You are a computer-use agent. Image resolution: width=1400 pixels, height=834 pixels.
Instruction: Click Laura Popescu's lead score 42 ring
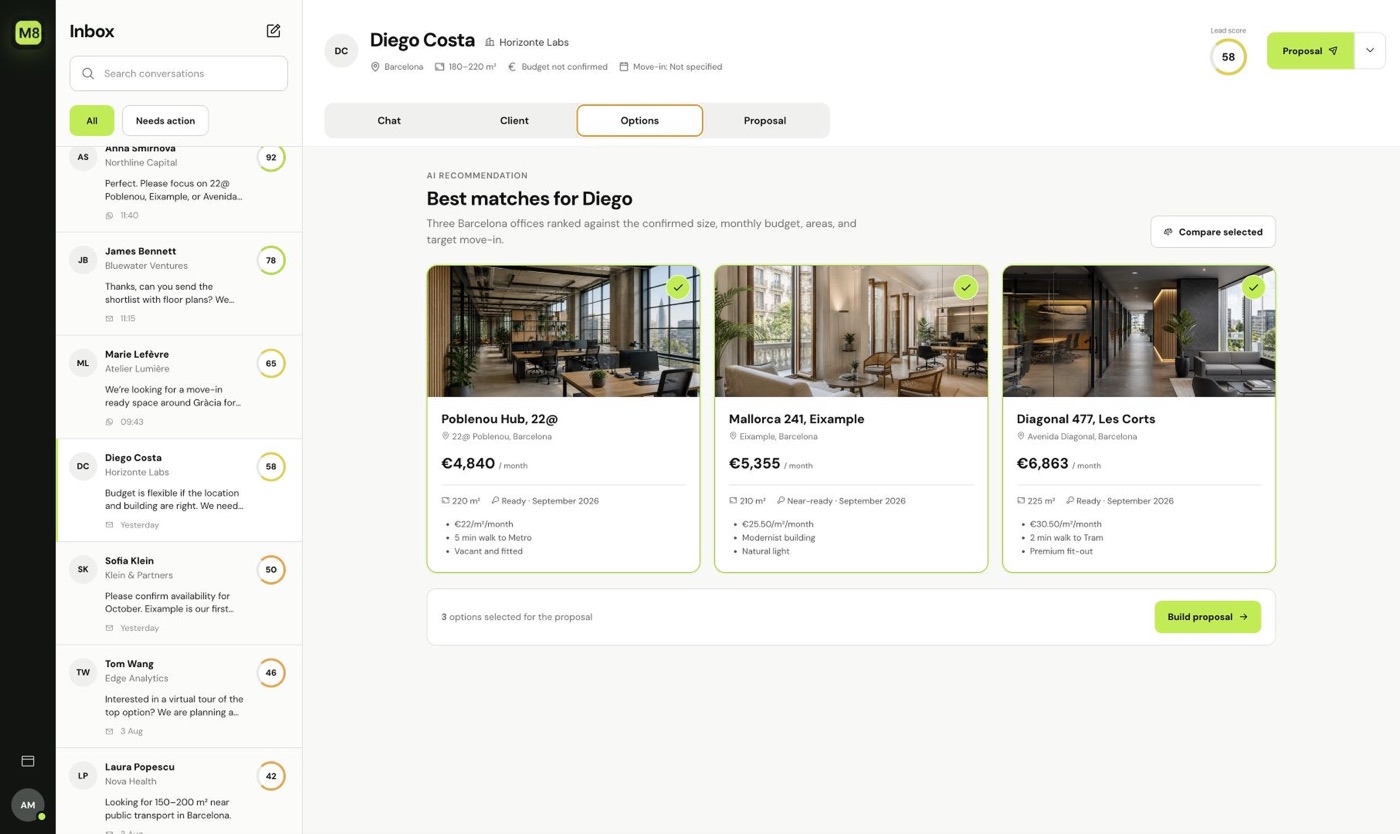pos(271,776)
